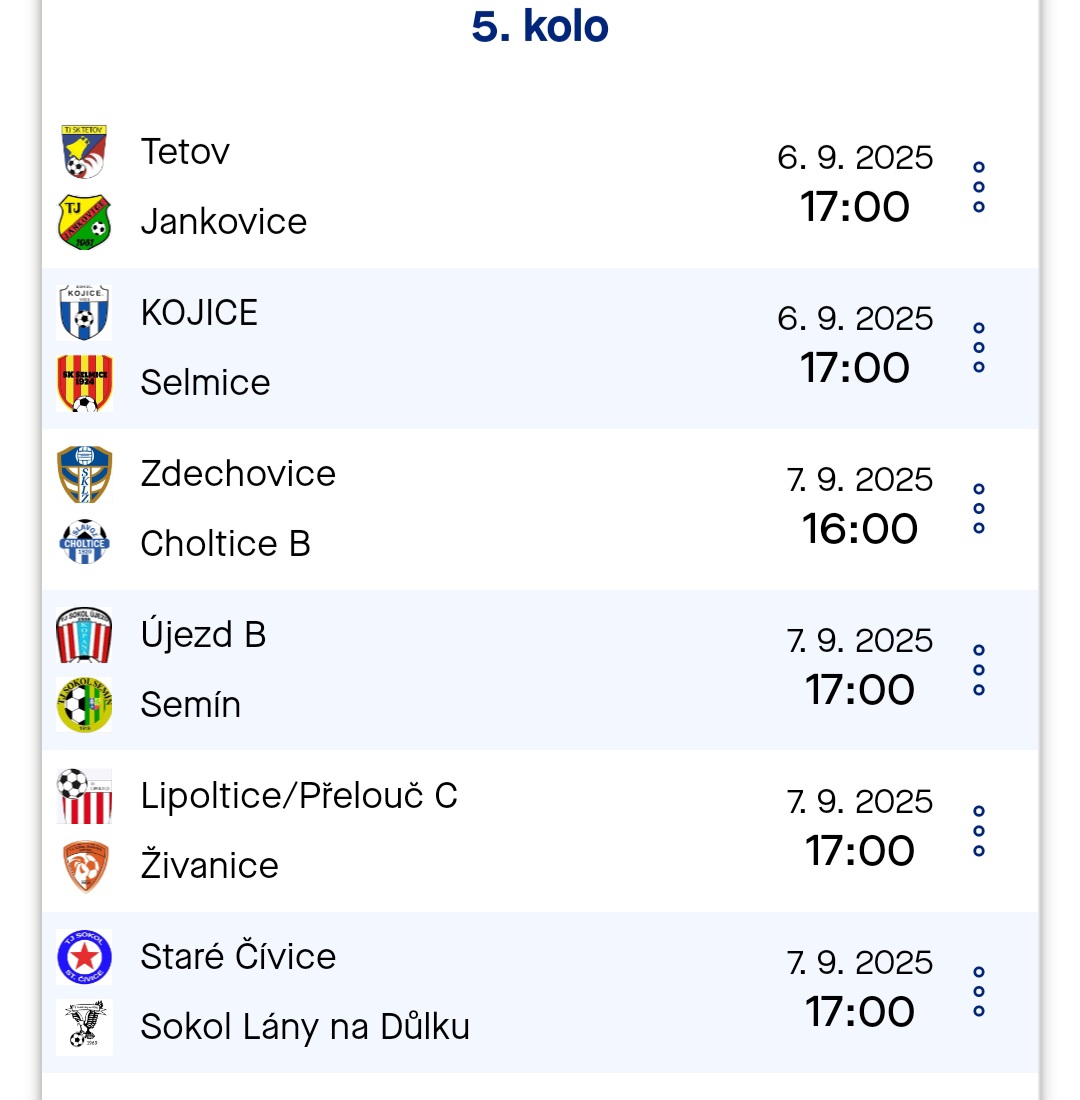Viewport: 1080px width, 1100px height.
Task: Open options for Lipoltice/Přelouč C match
Action: (979, 831)
